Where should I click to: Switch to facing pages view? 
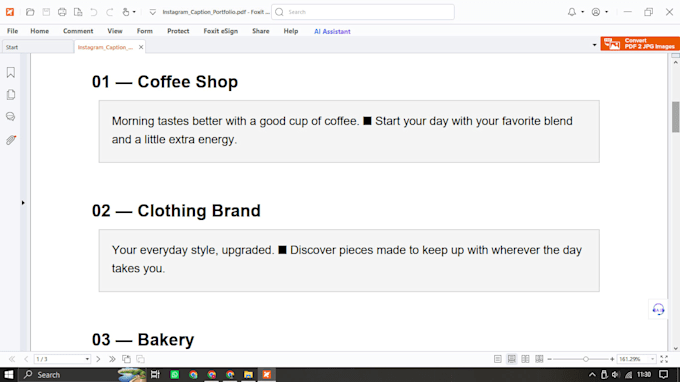point(525,359)
